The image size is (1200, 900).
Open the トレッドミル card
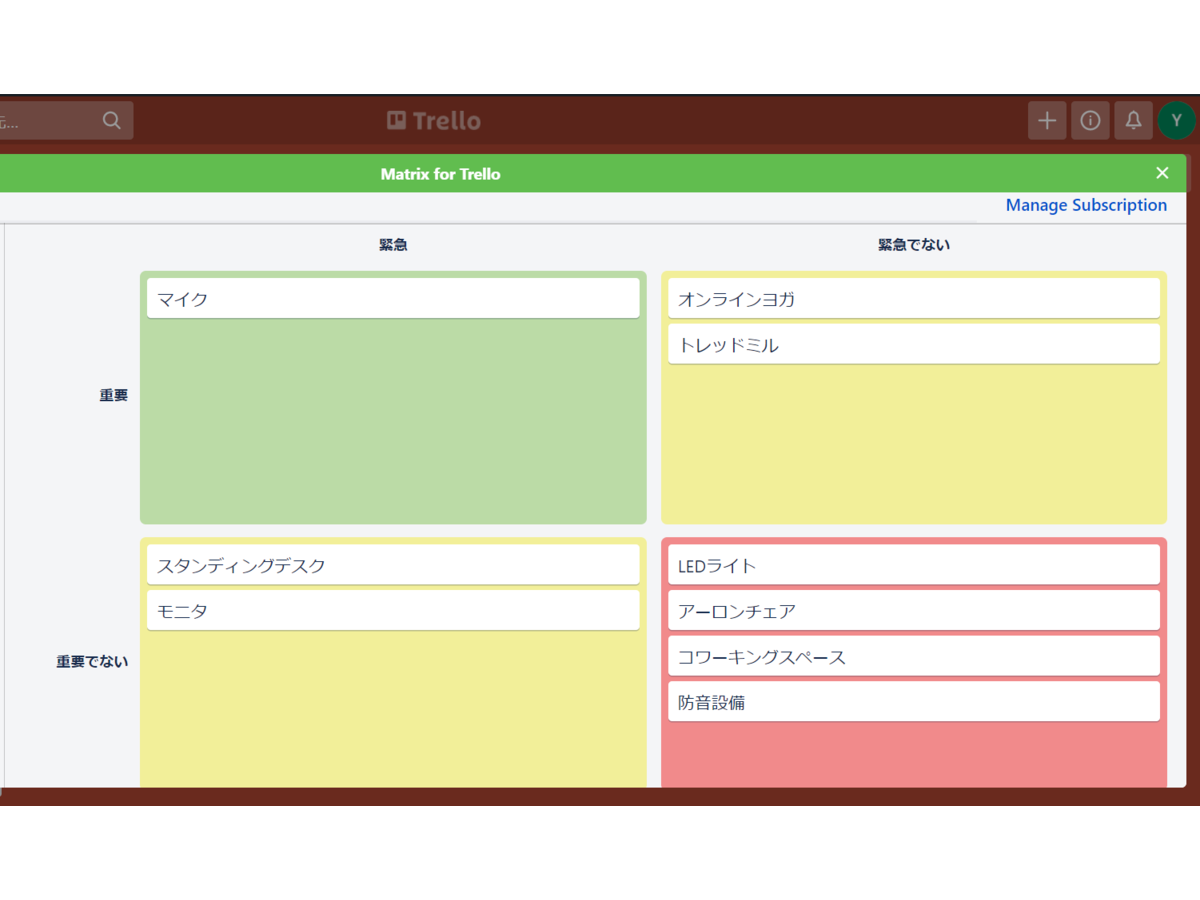coord(914,344)
